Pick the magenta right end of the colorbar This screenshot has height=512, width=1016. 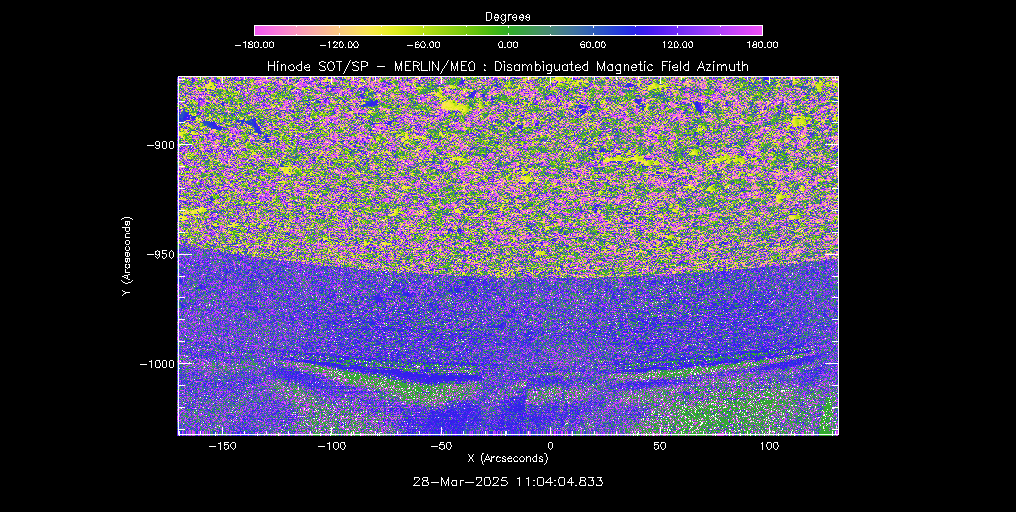pos(755,31)
